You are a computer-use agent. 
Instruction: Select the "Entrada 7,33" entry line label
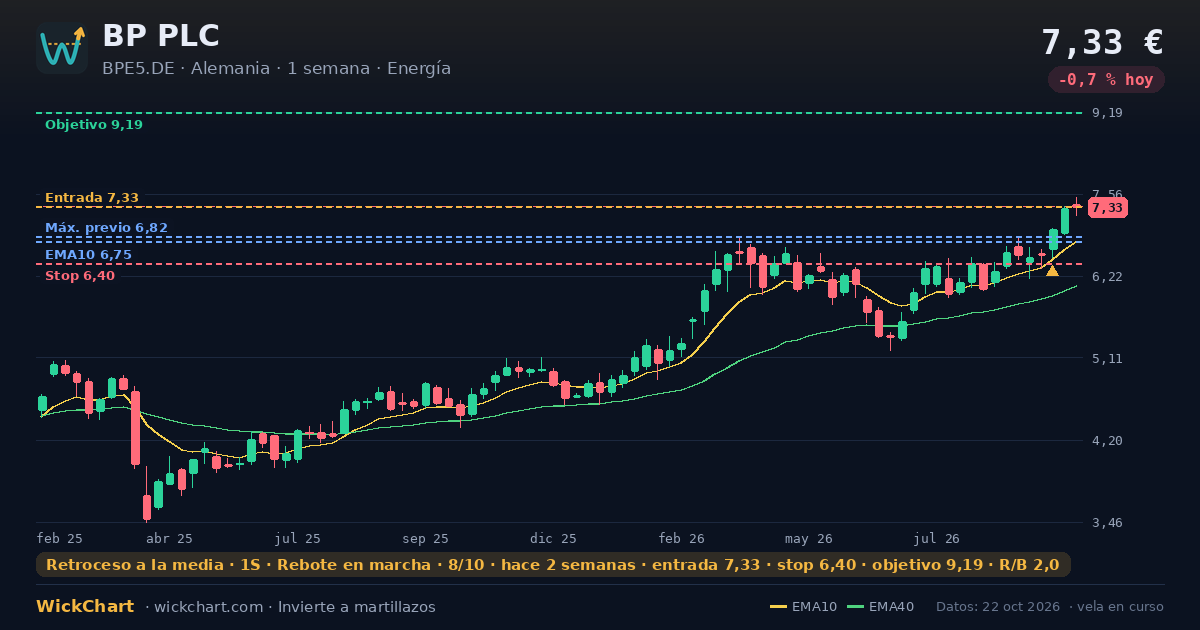(92, 198)
